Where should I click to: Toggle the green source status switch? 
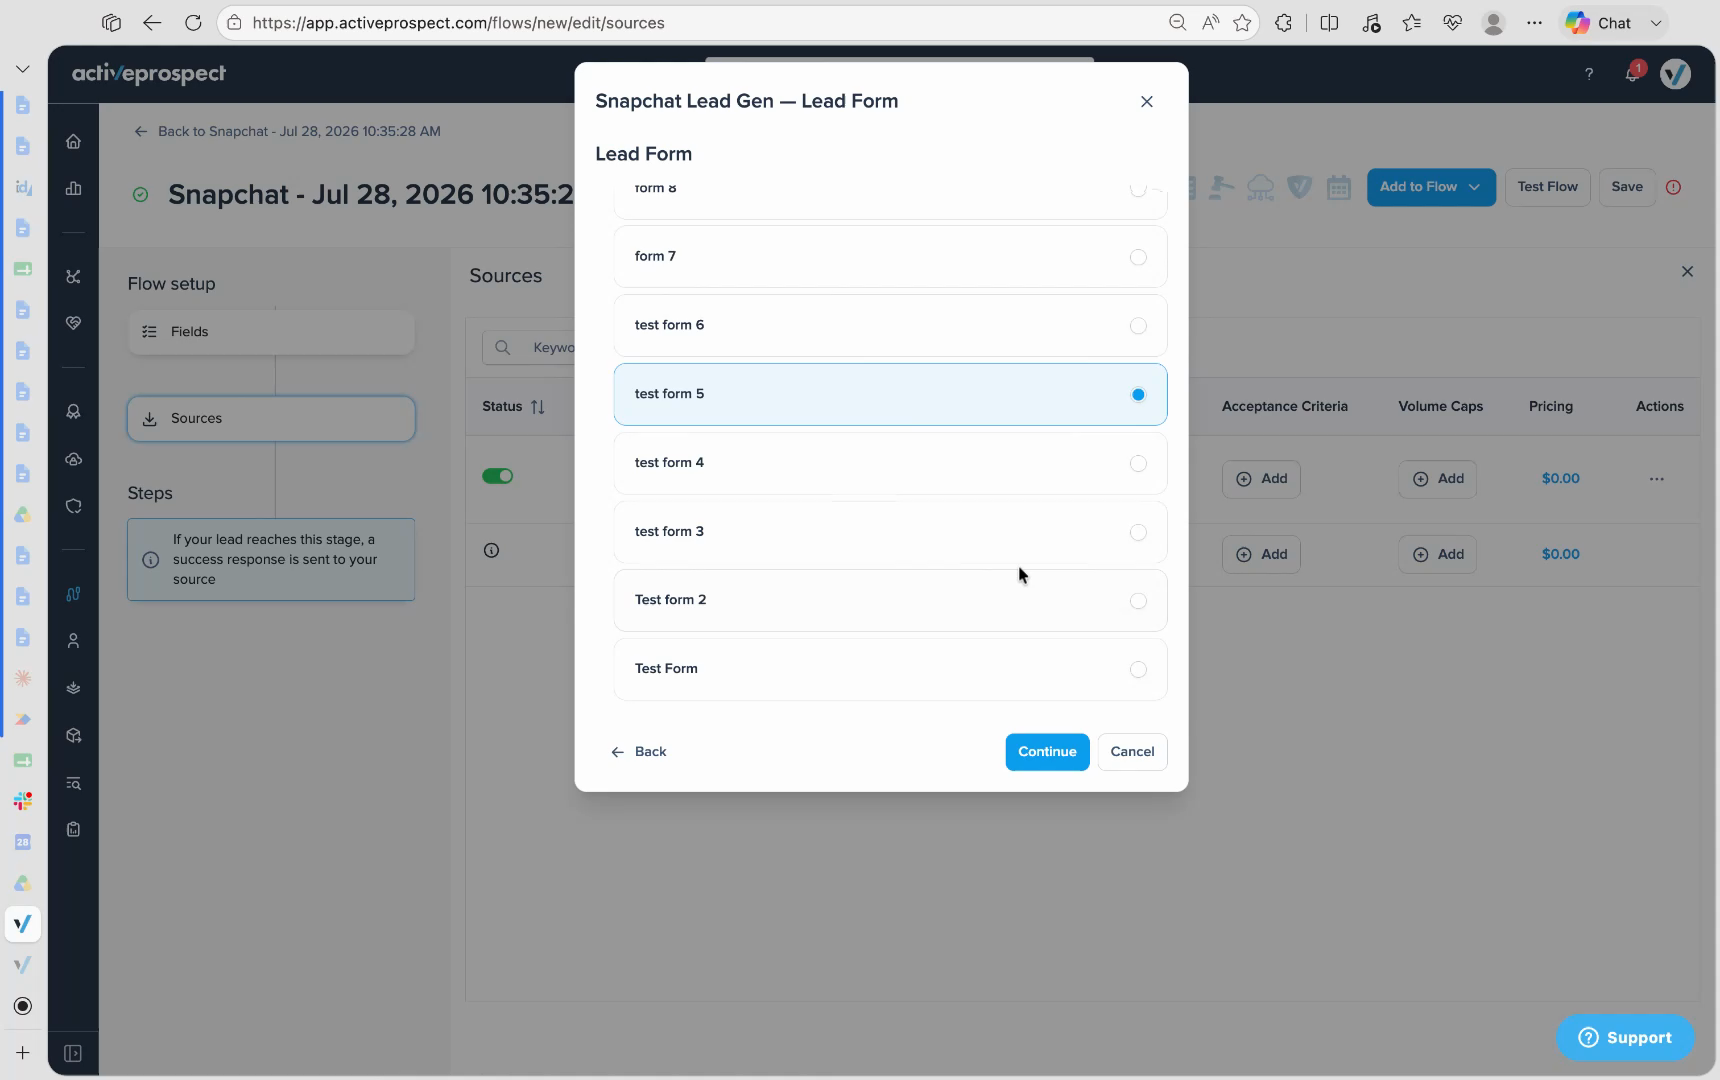(497, 476)
